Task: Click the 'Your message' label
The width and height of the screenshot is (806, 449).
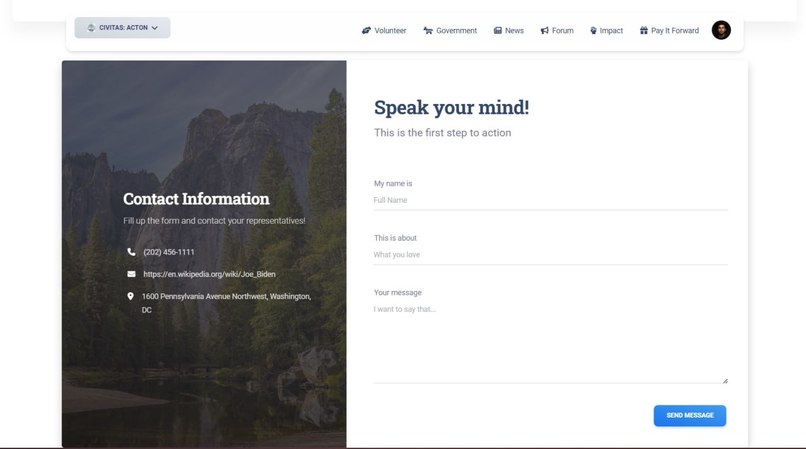Action: coord(397,293)
